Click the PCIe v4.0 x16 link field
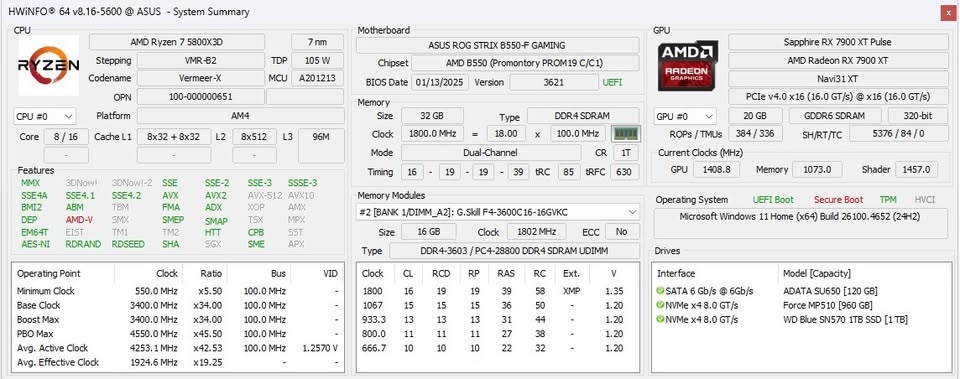 [x=838, y=97]
